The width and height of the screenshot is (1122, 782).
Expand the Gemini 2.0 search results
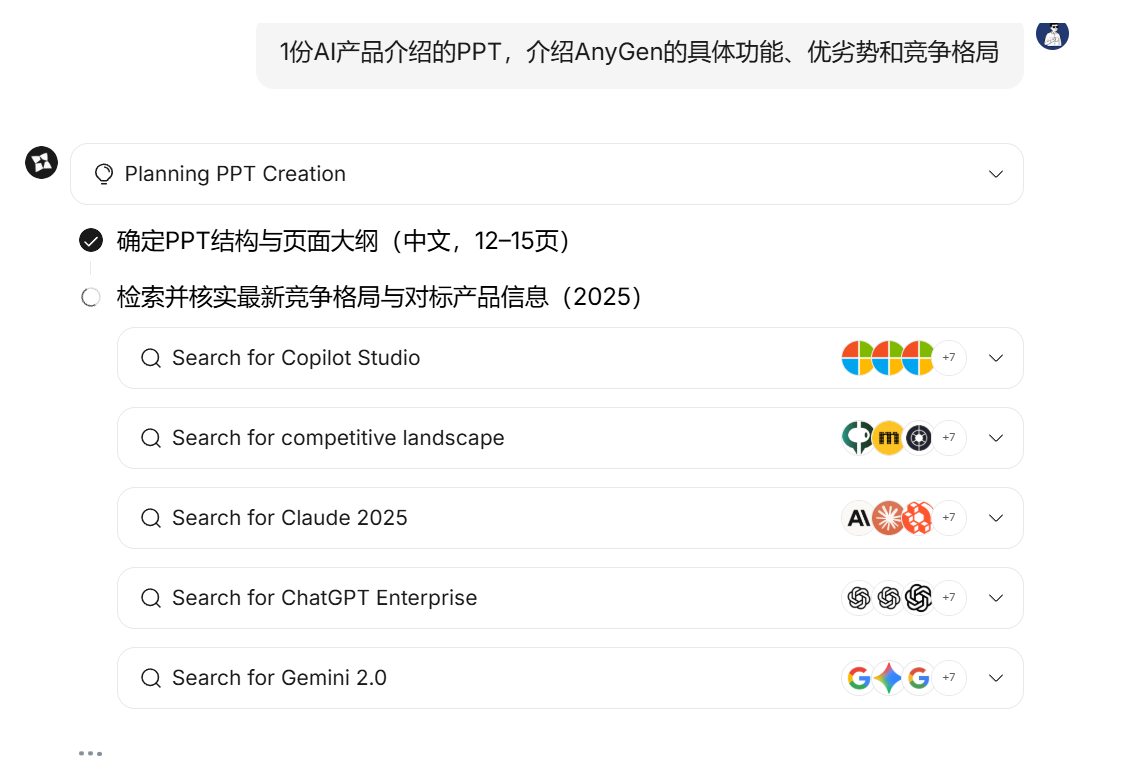tap(996, 678)
